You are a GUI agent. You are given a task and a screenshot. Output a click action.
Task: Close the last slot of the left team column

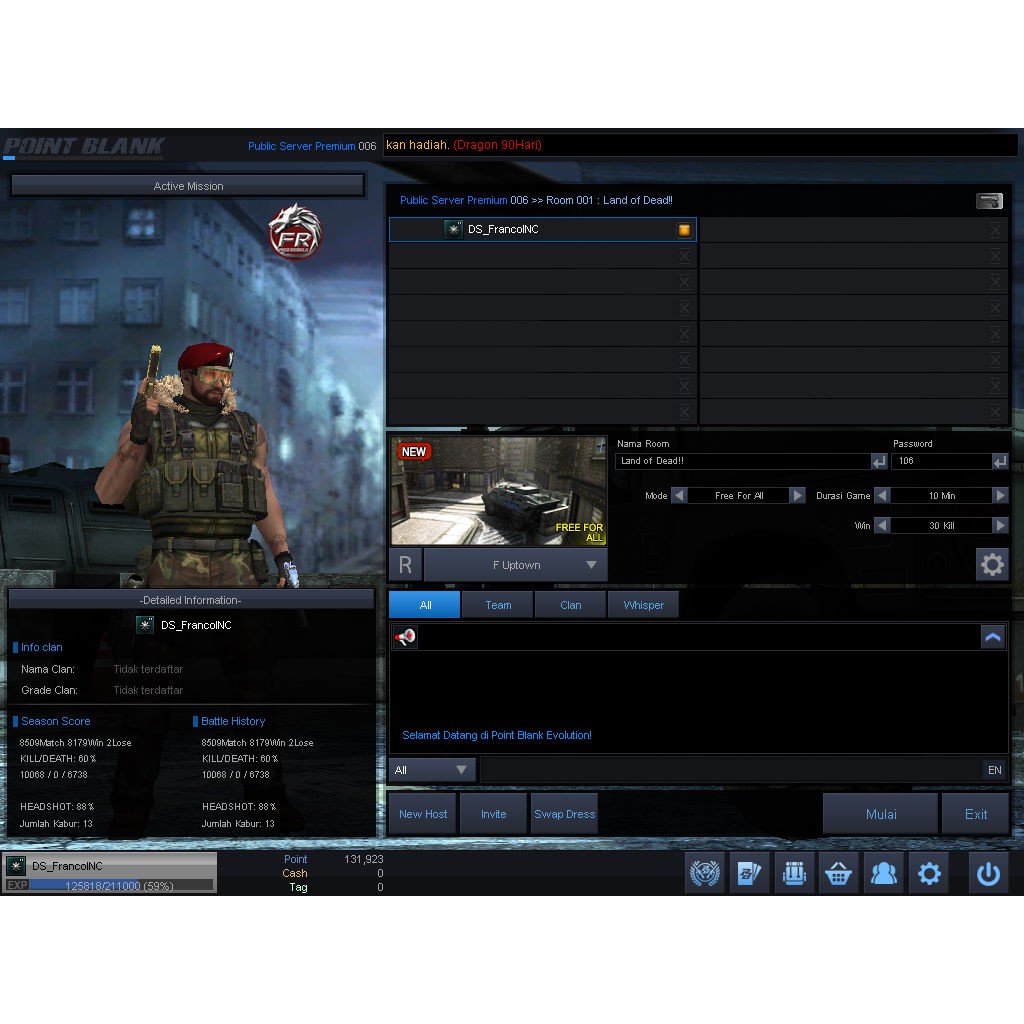(x=684, y=412)
